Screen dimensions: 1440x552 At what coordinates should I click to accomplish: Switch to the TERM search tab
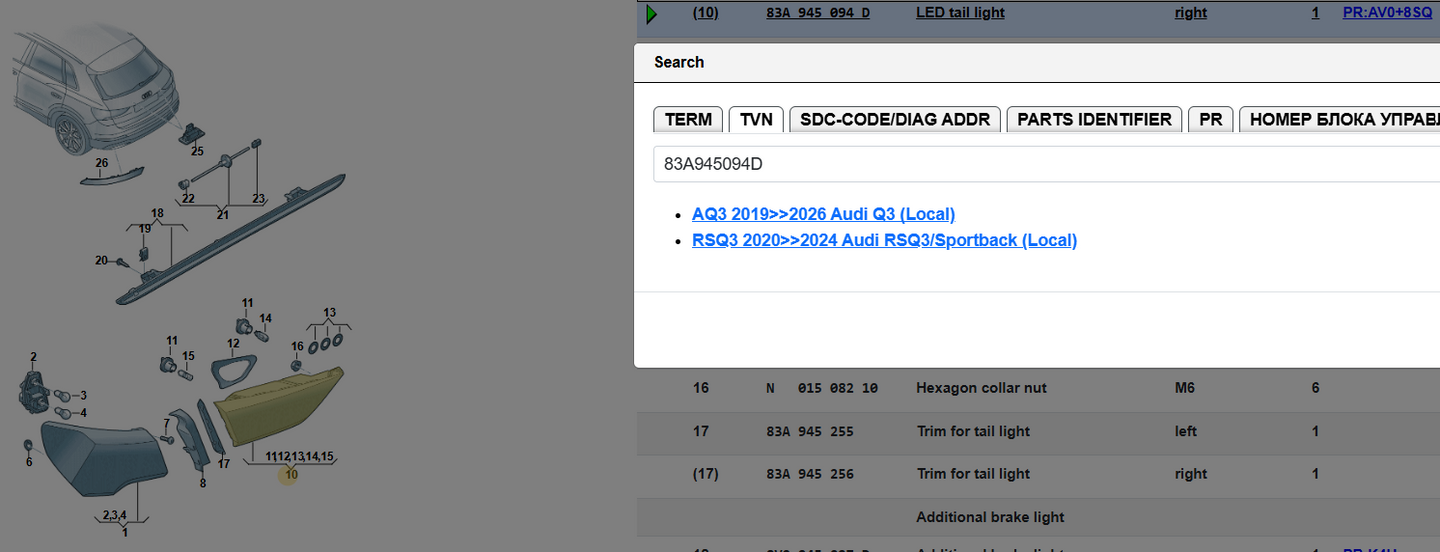point(688,119)
